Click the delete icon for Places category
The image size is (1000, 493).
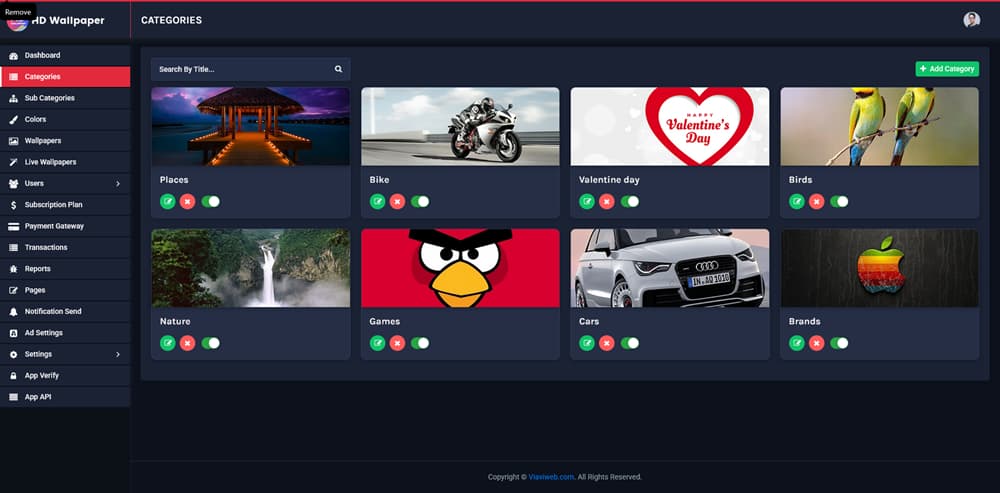188,202
